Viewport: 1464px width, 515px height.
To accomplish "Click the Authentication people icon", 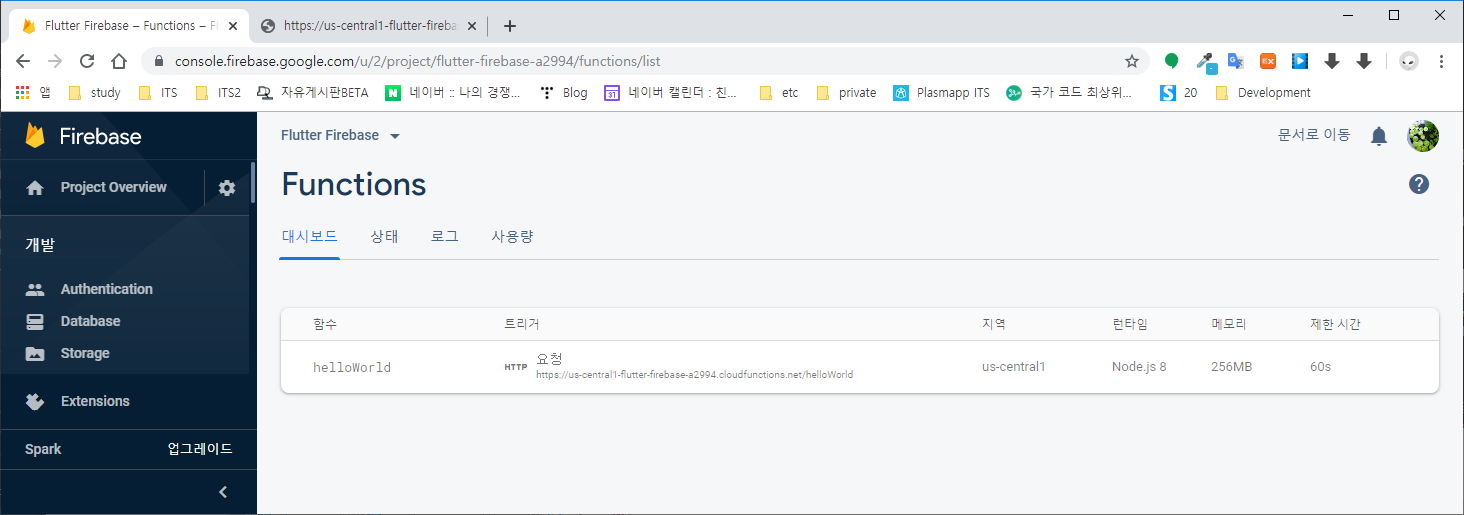I will point(35,289).
